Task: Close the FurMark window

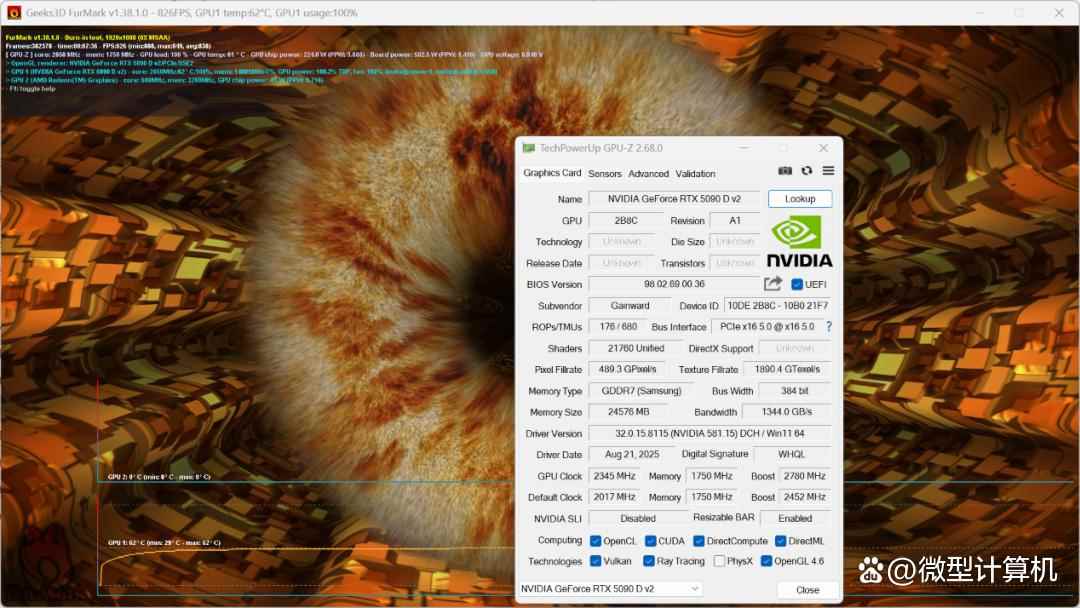Action: [x=1059, y=13]
